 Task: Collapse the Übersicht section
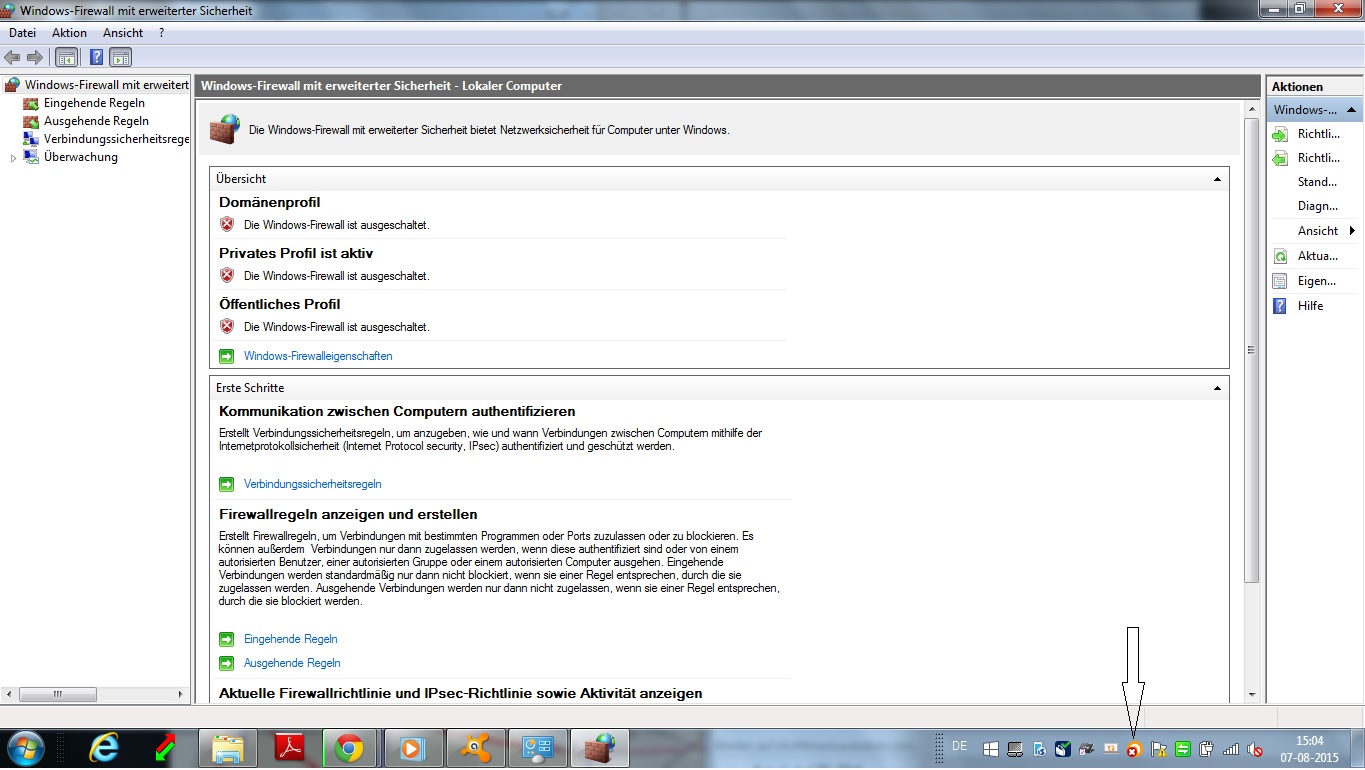point(1217,179)
